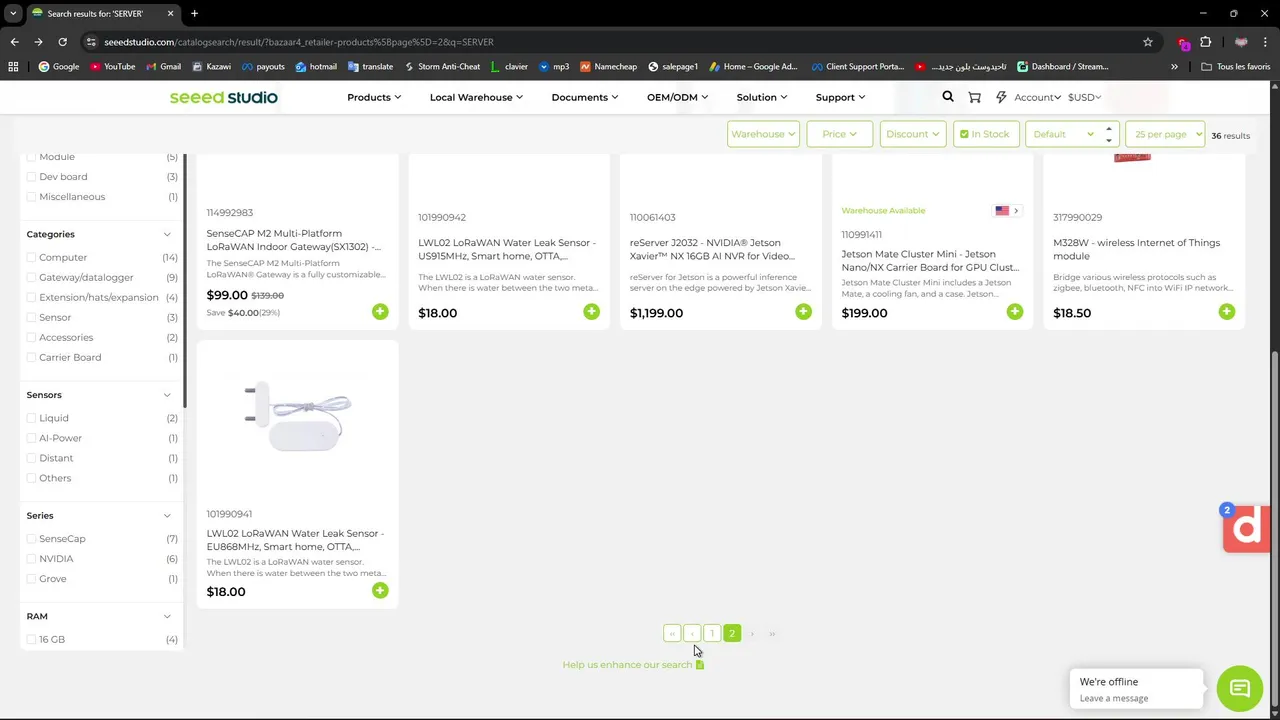Open the 25 per page dropdown
This screenshot has height=720, width=1280.
tap(1165, 134)
